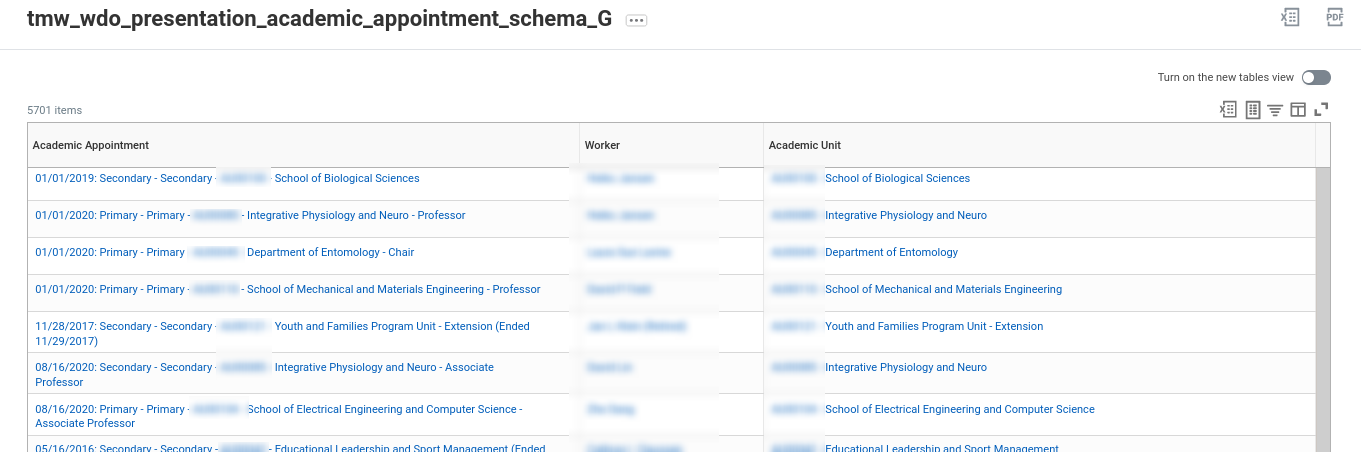
Task: Open the Academic Unit column header menu
Action: coord(805,145)
